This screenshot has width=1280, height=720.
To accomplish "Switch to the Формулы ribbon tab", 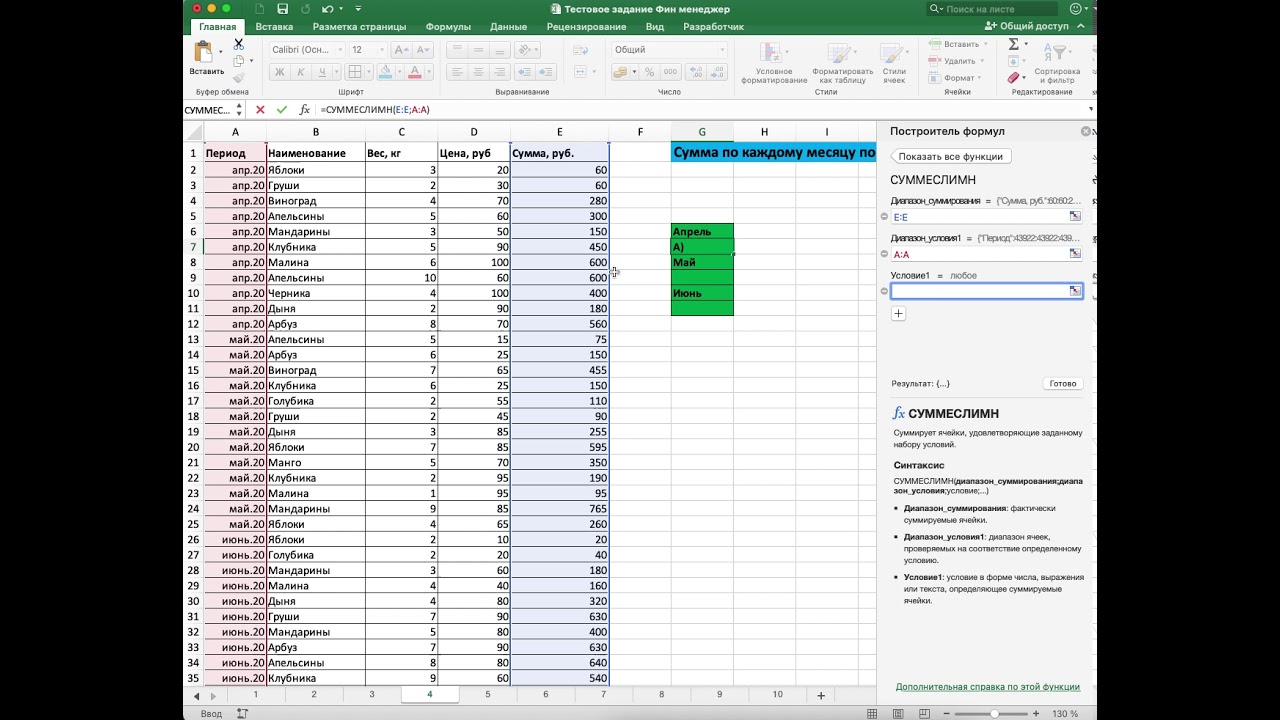I will click(448, 27).
